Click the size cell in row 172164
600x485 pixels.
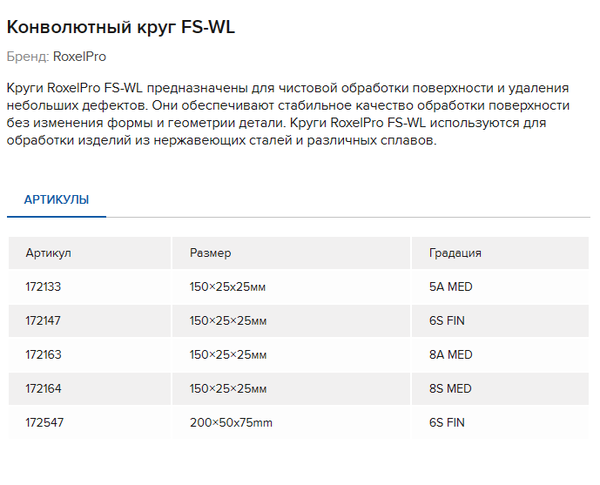(228, 389)
